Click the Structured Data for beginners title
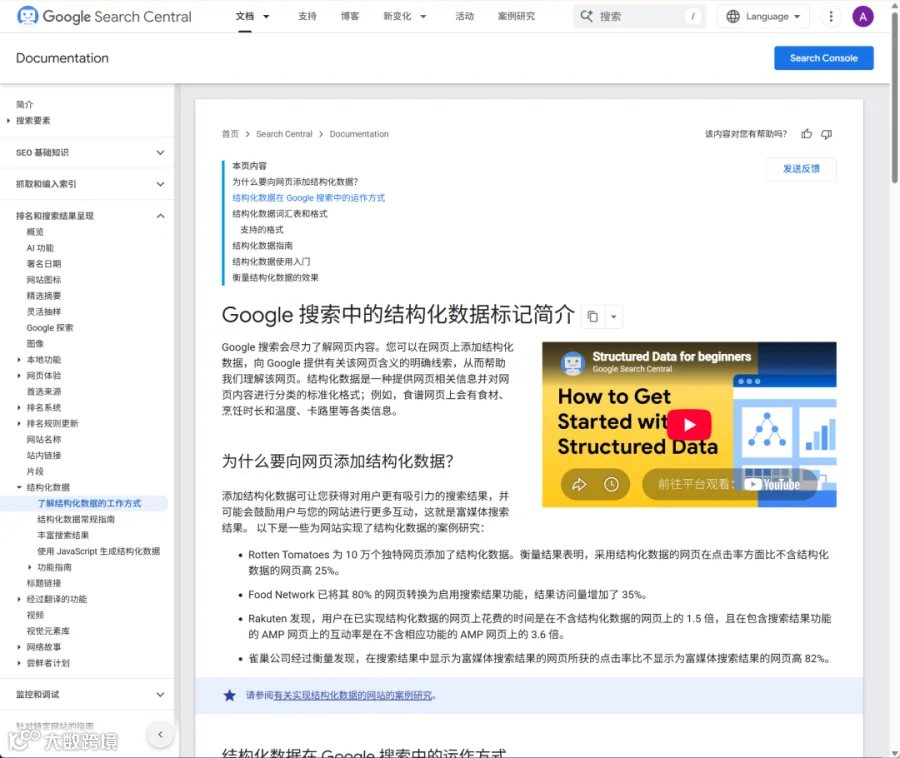The width and height of the screenshot is (900, 758). [x=672, y=357]
